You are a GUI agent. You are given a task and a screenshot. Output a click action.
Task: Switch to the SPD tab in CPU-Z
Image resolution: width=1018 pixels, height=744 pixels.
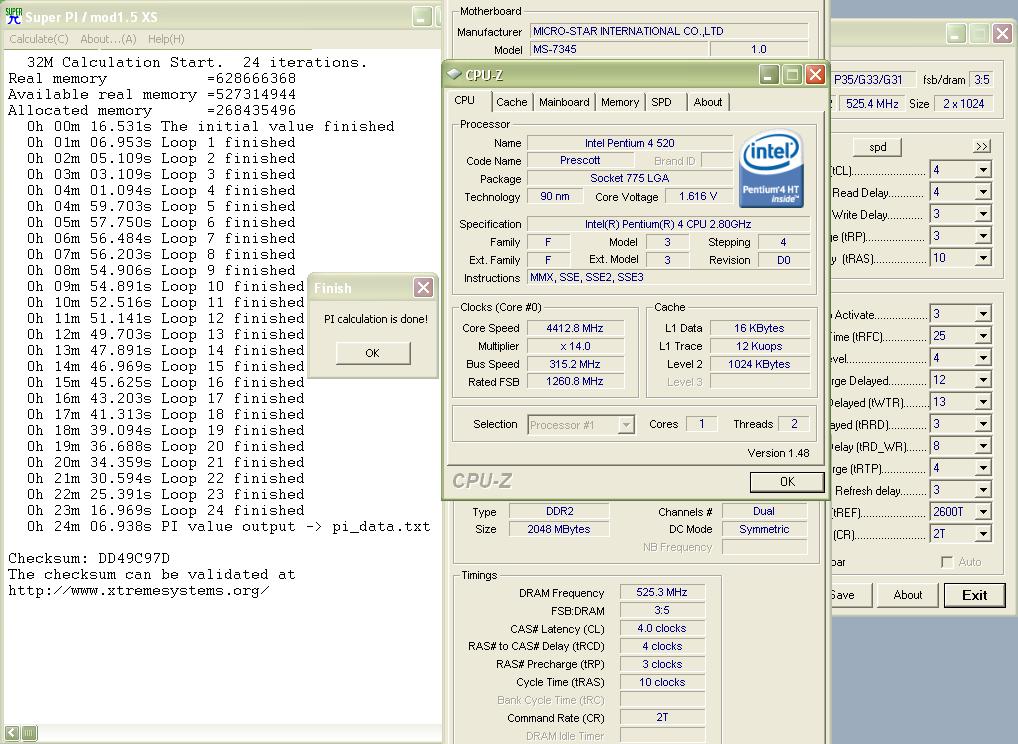click(x=662, y=102)
